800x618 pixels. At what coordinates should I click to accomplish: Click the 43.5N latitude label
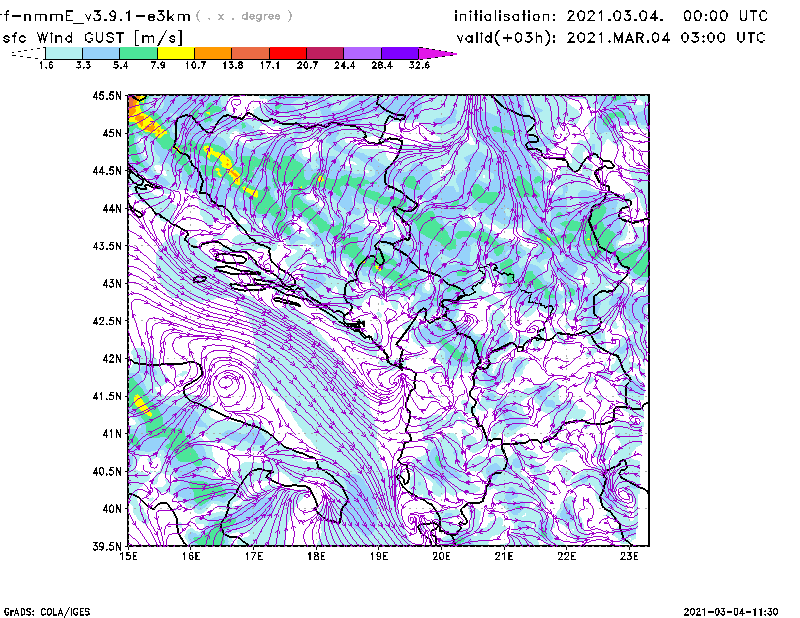tap(107, 246)
